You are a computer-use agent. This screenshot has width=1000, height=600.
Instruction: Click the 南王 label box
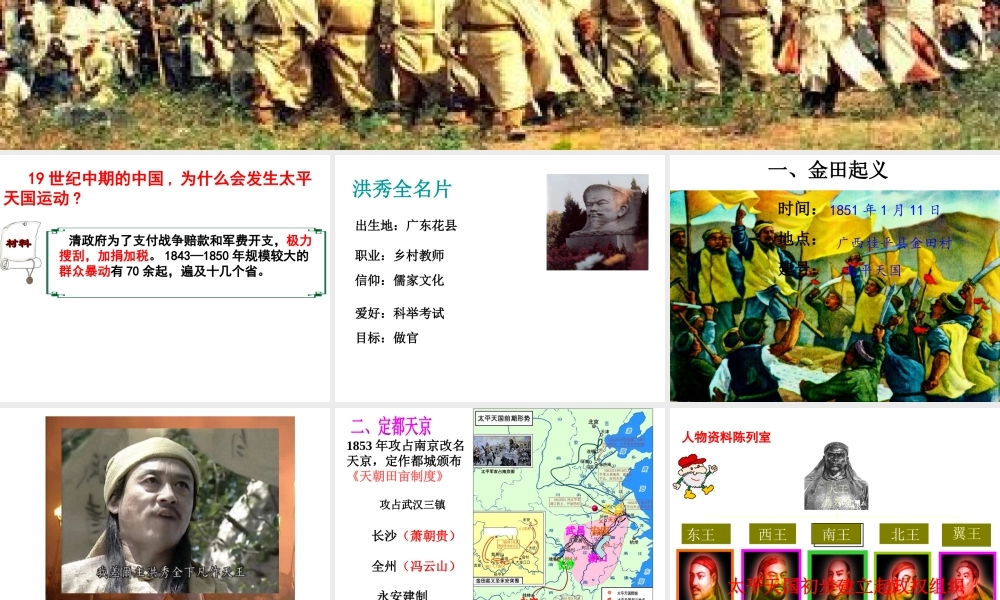click(837, 534)
